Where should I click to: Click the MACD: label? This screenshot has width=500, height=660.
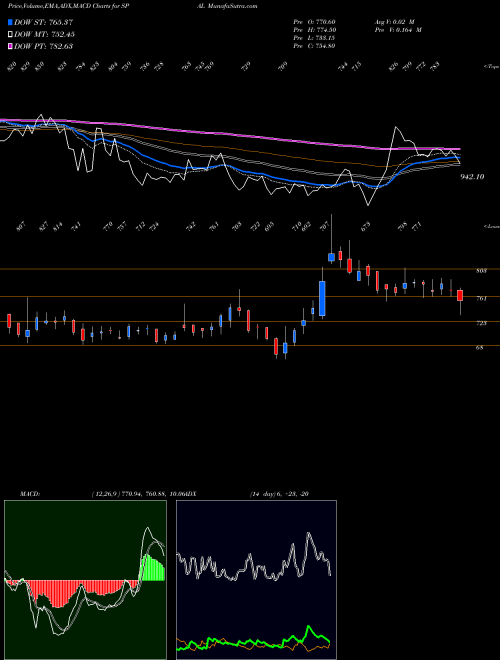click(x=29, y=494)
